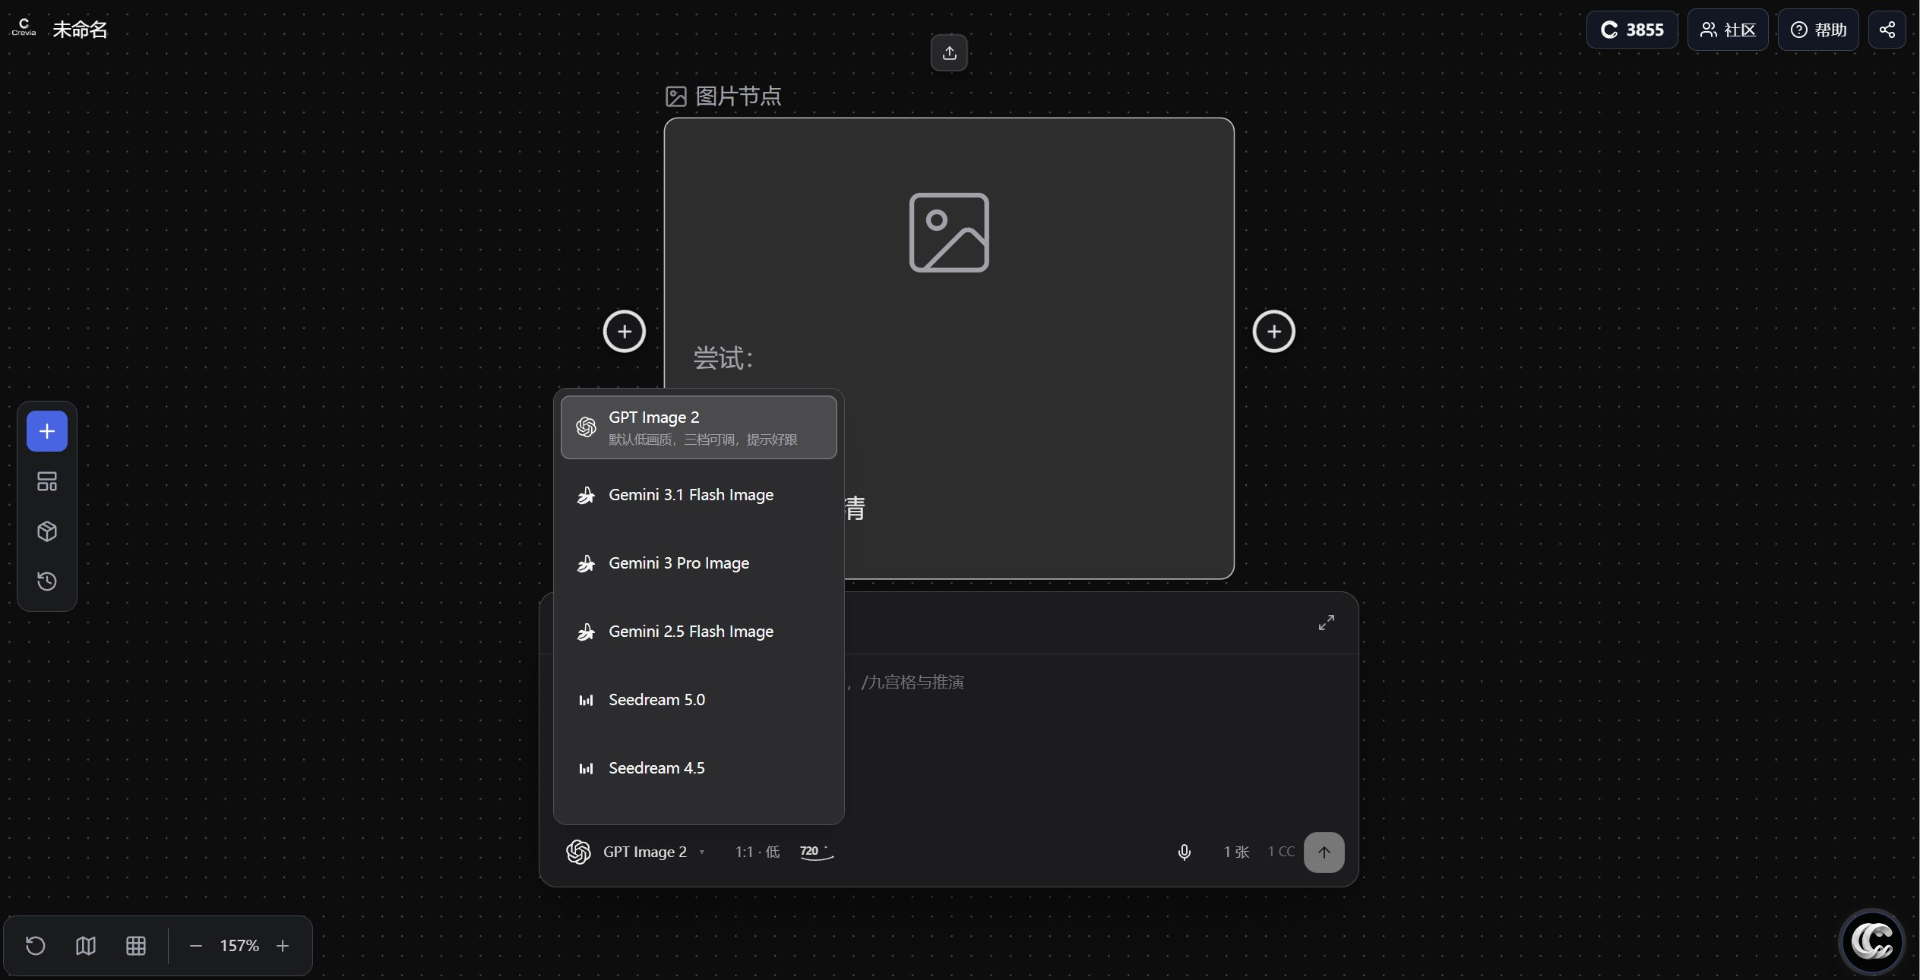
Task: Open the floating assistant logo at bottom-right
Action: pos(1872,941)
